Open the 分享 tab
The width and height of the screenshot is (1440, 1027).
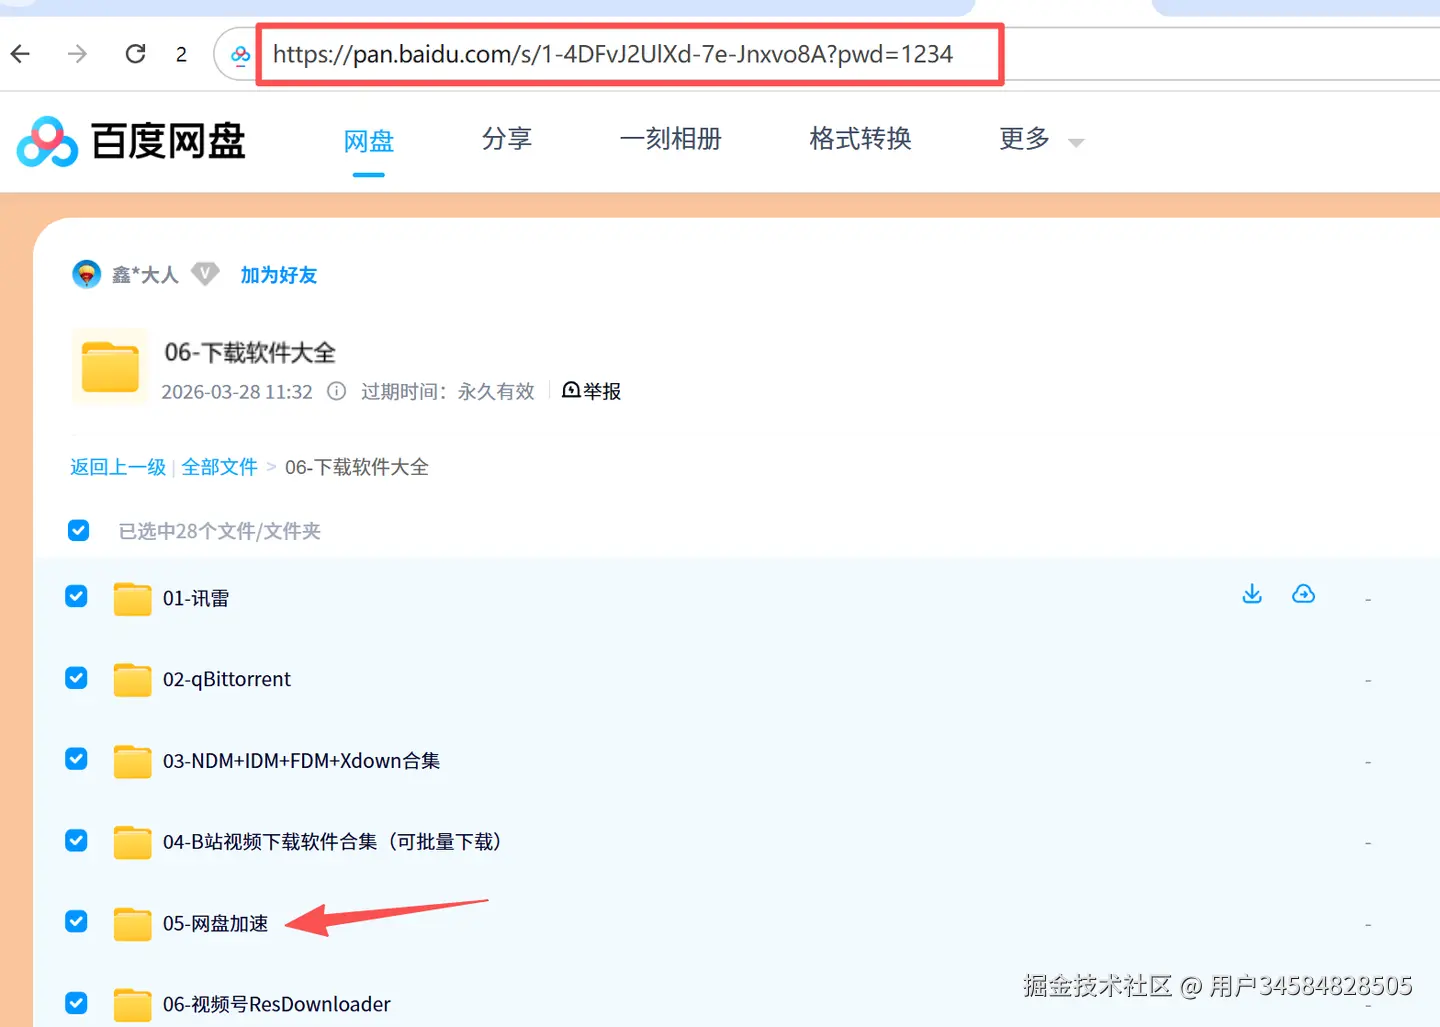(507, 138)
